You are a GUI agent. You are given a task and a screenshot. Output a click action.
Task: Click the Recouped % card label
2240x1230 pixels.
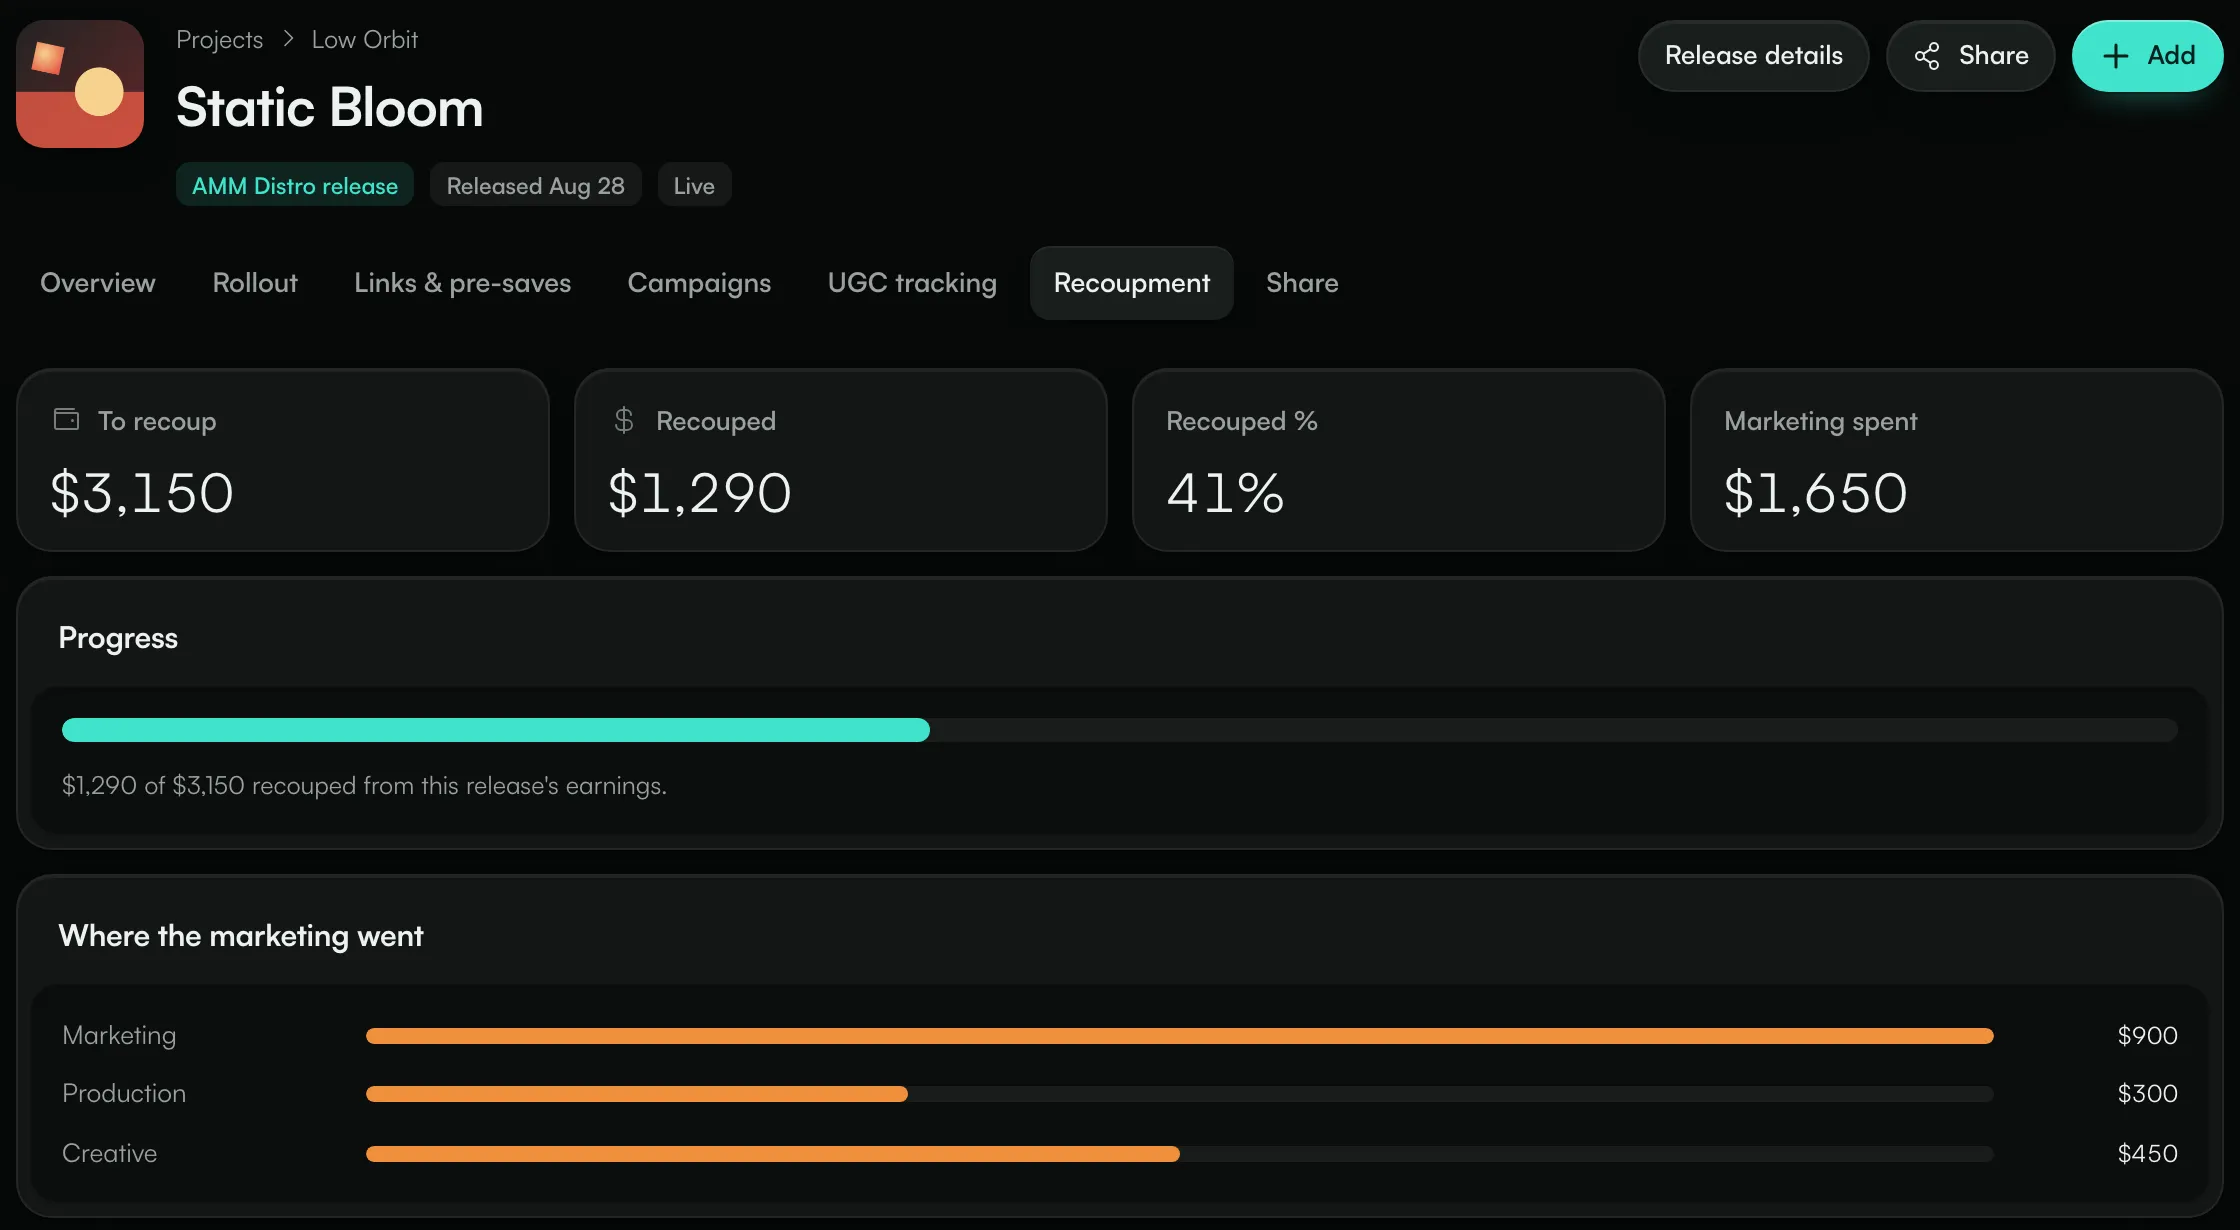coord(1242,421)
